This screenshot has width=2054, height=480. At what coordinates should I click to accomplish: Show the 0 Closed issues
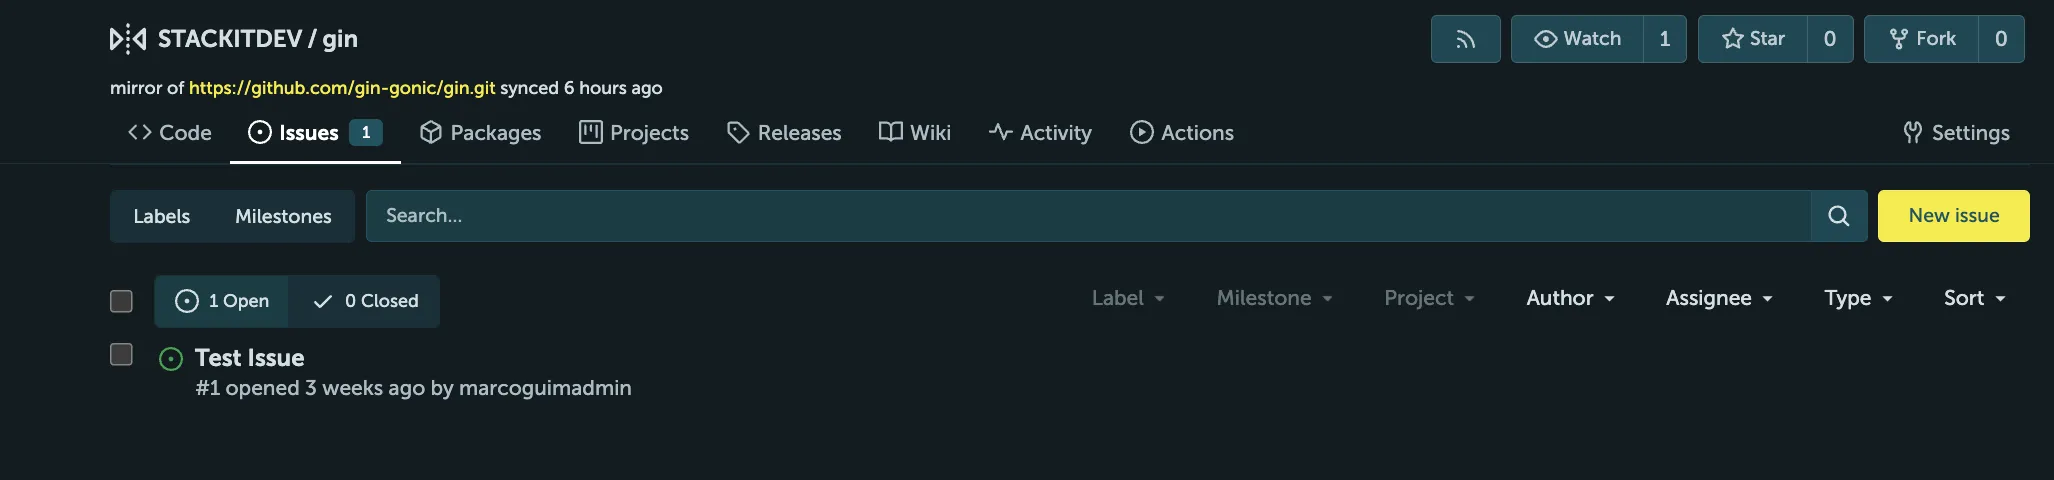pyautogui.click(x=365, y=301)
